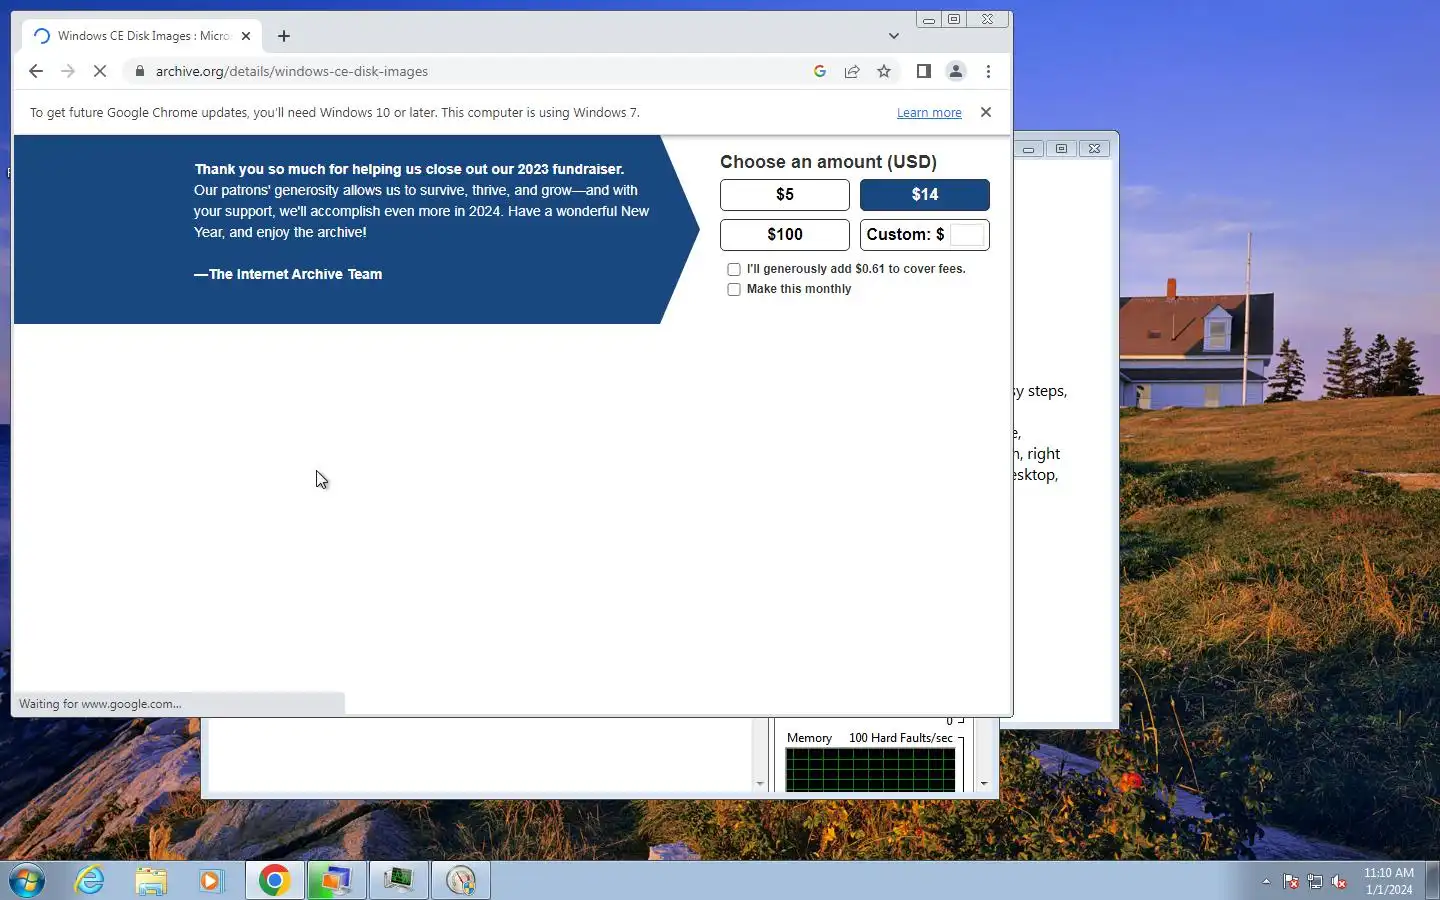Image resolution: width=1440 pixels, height=900 pixels.
Task: Click the scroll down arrow in Resource Monitor graphs pane
Action: pyautogui.click(x=985, y=784)
